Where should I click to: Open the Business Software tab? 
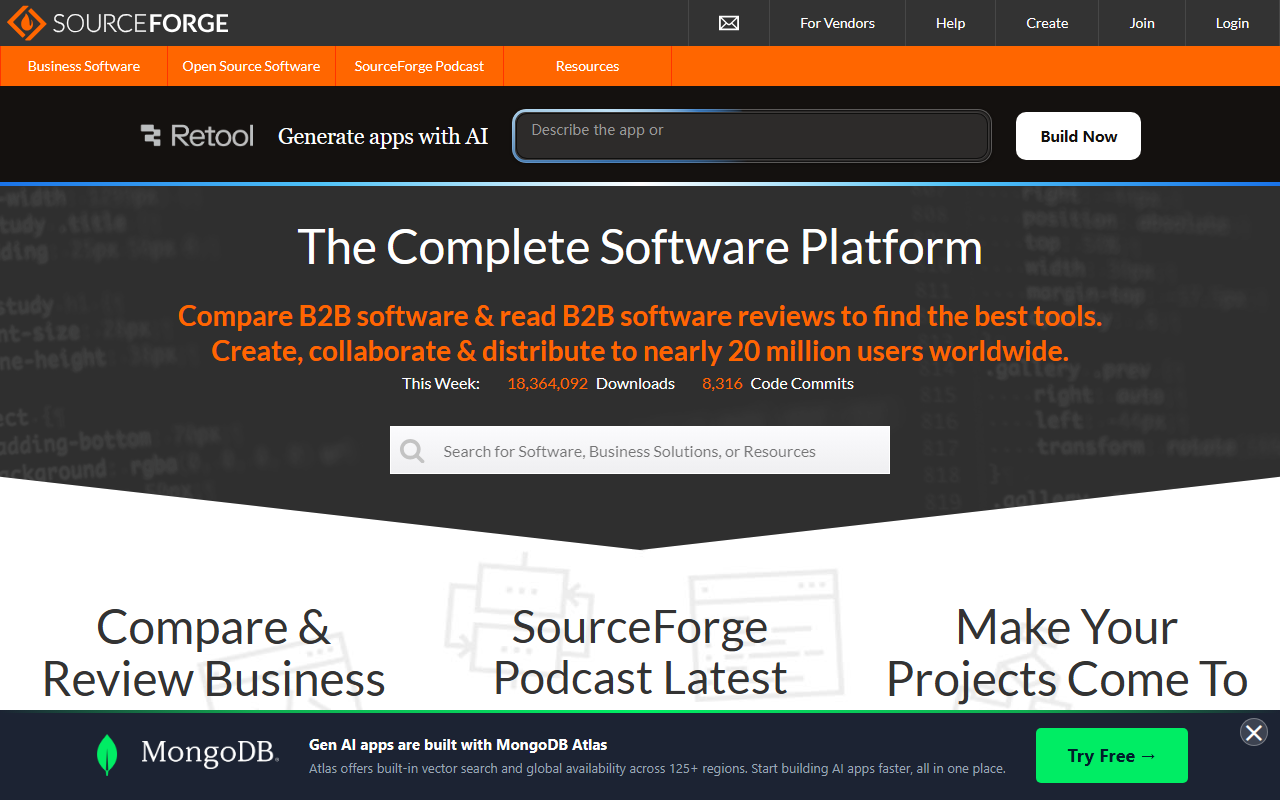click(x=84, y=66)
